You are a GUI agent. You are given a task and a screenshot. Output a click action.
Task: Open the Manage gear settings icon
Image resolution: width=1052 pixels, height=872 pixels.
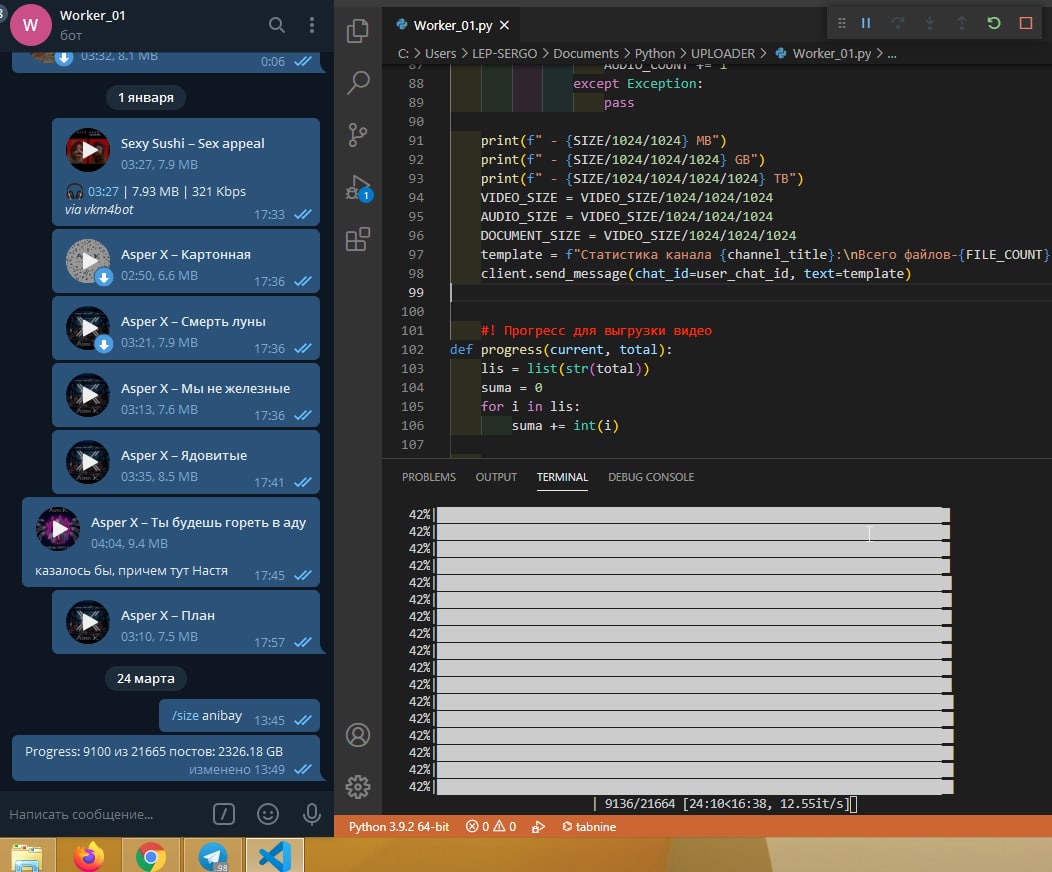coord(357,786)
